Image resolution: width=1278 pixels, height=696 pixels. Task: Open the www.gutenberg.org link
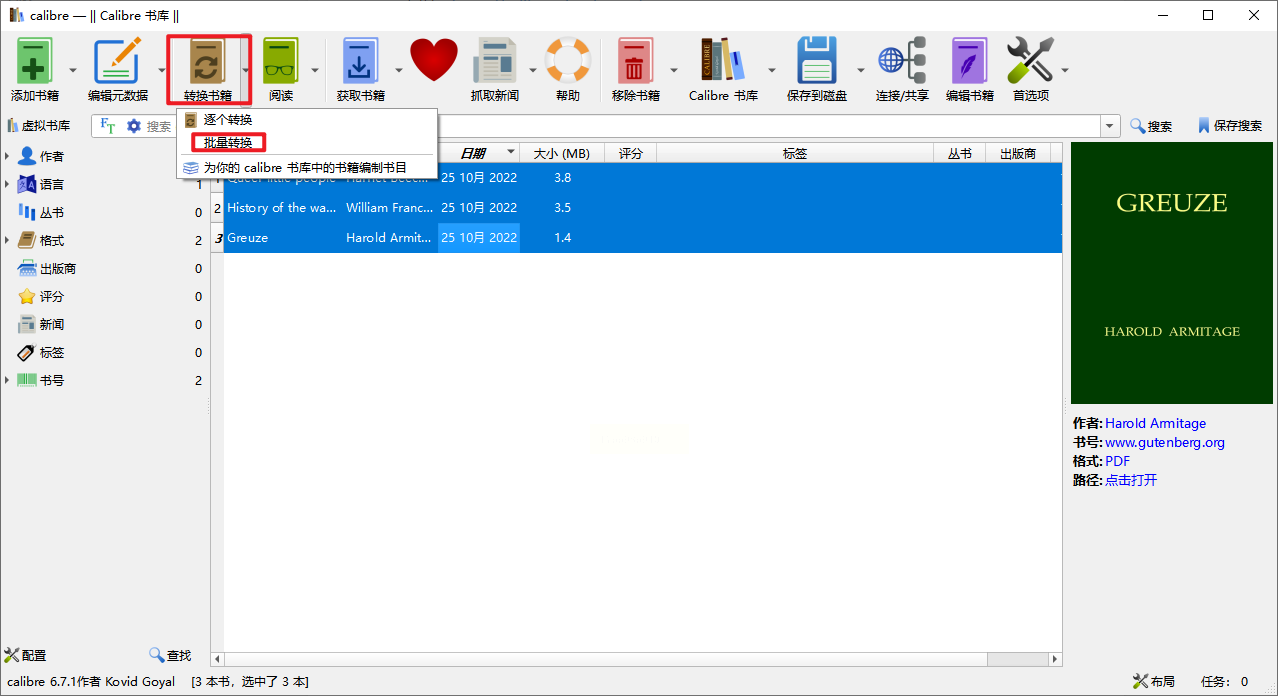click(x=1164, y=442)
